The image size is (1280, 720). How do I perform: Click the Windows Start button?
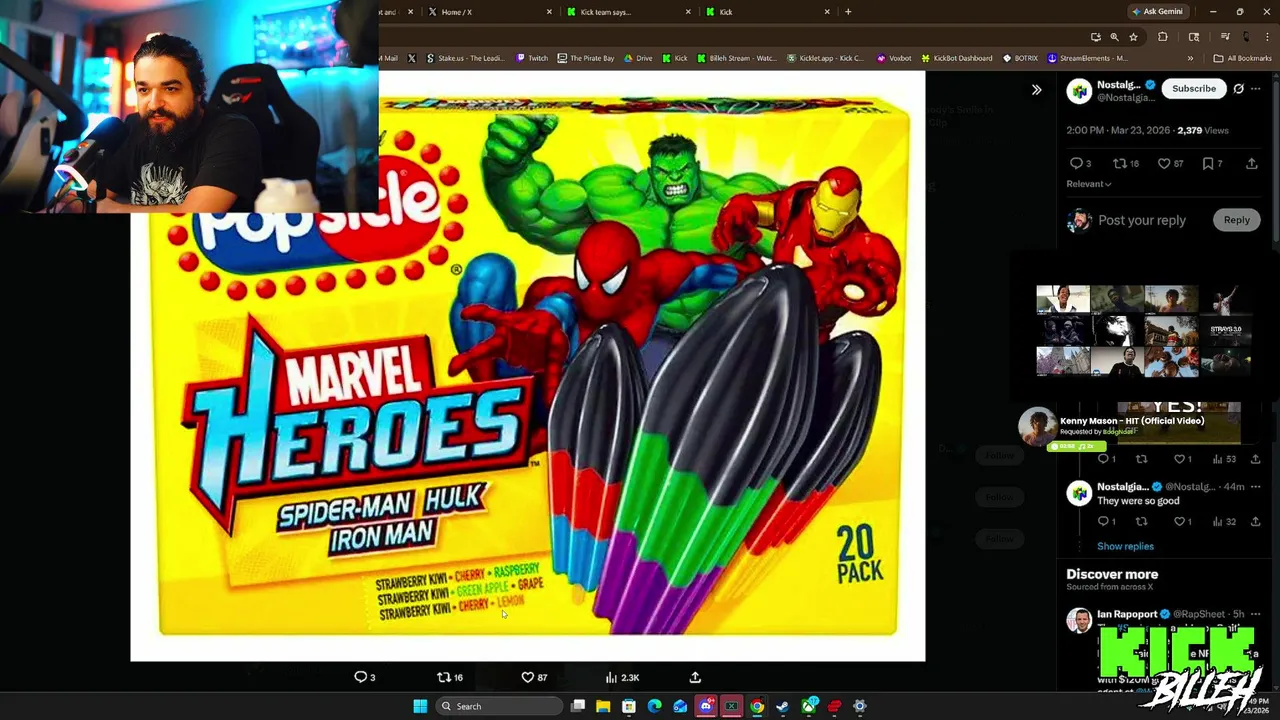pos(420,706)
